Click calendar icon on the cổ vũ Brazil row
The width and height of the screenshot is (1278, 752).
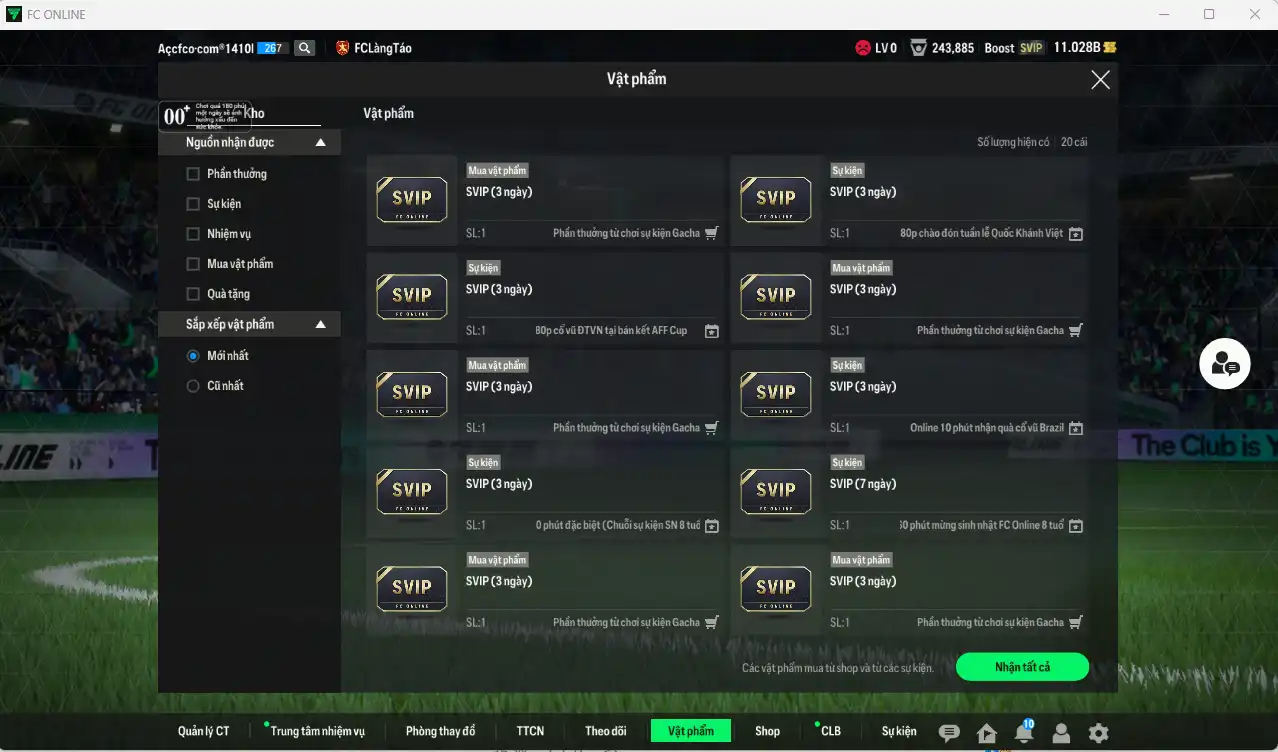click(1076, 428)
